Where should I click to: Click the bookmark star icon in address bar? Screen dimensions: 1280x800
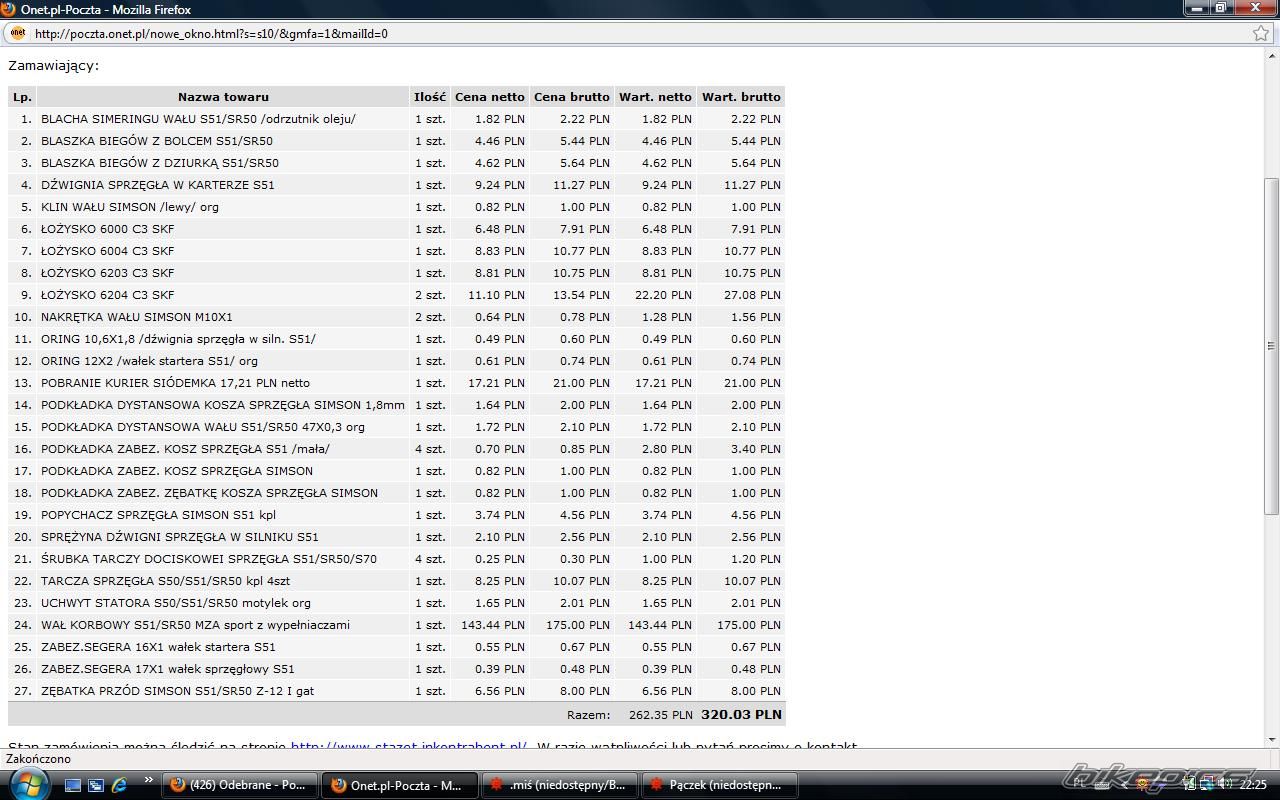point(1261,33)
